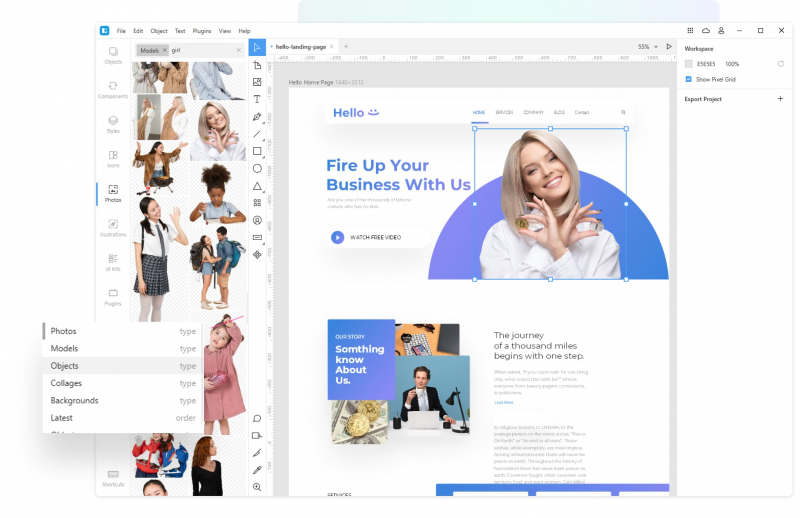Activate the Comment tool
Image resolution: width=800 pixels, height=518 pixels.
[257, 418]
